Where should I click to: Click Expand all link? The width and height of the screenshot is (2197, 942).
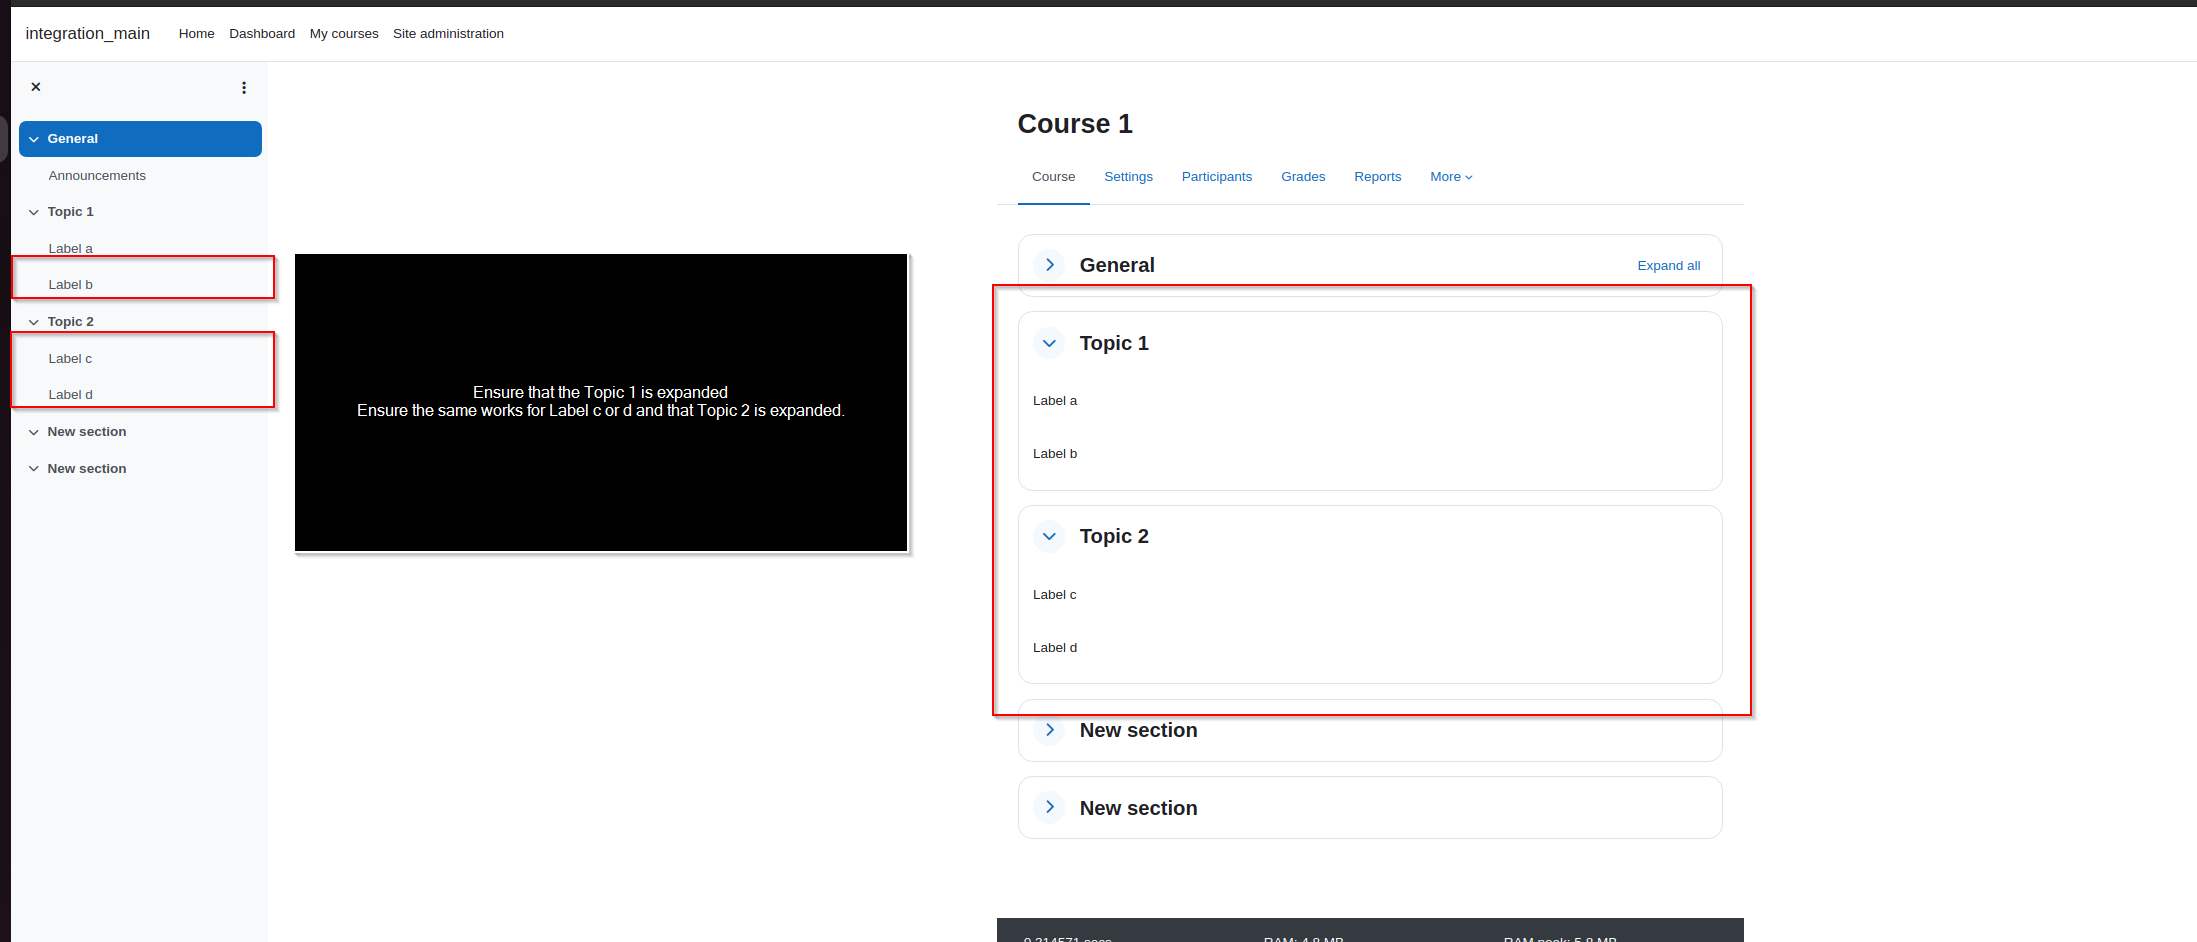click(x=1668, y=266)
